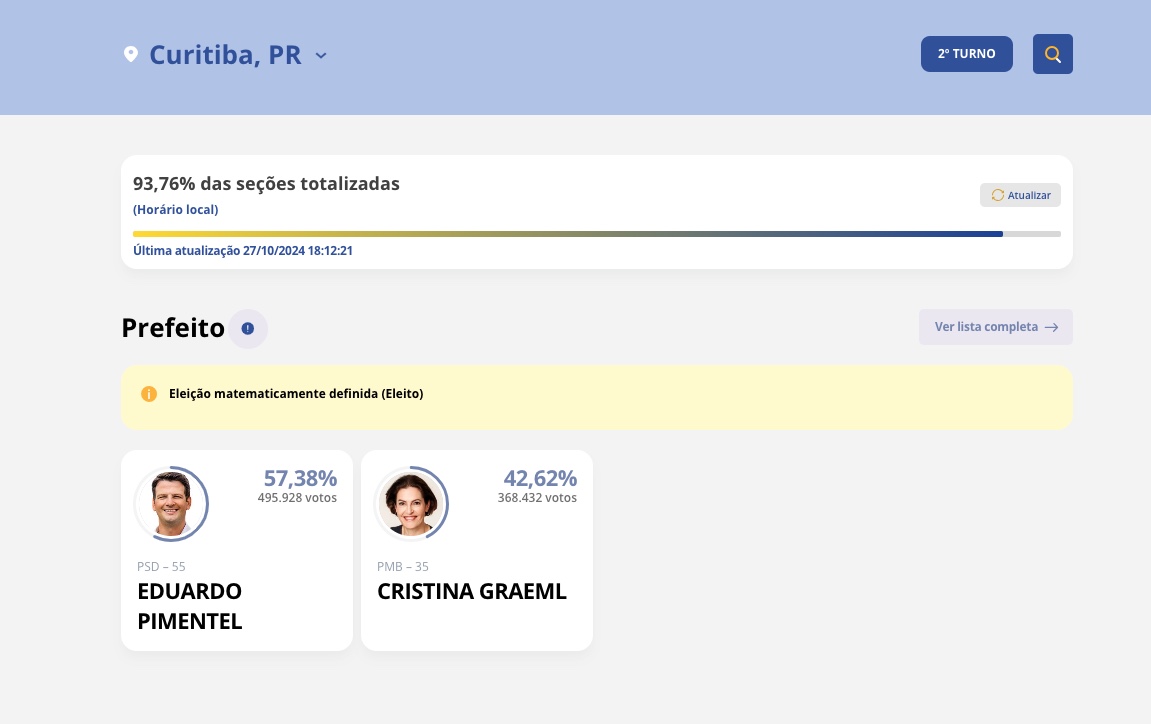This screenshot has width=1151, height=724.
Task: Click the Horário local link
Action: coord(175,210)
